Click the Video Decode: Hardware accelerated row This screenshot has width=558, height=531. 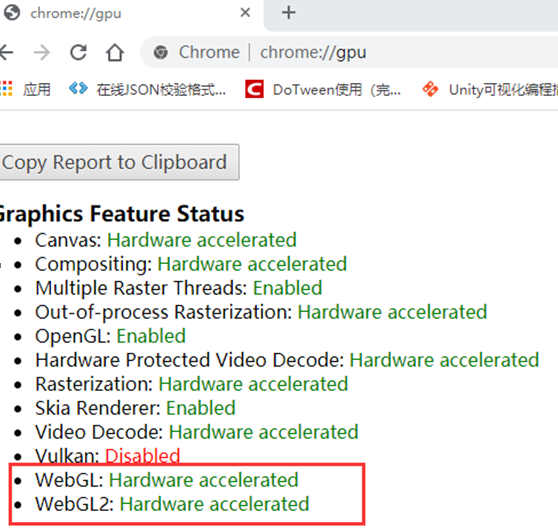coord(197,432)
